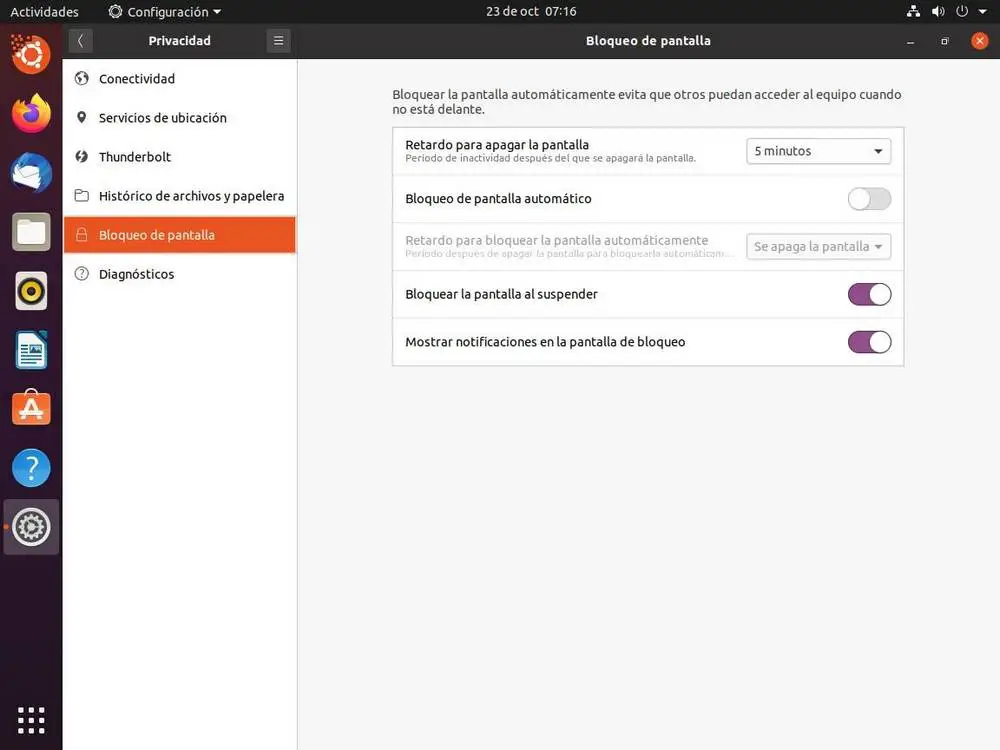1000x750 pixels.
Task: Click the Retardo para apagar la pantalla label
Action: 497,145
